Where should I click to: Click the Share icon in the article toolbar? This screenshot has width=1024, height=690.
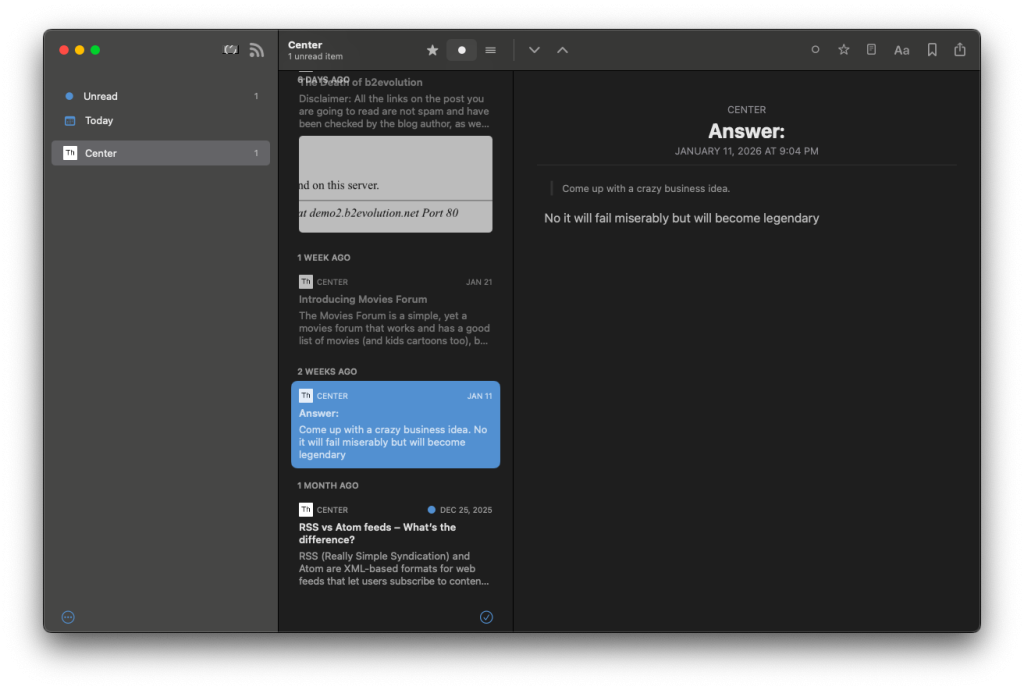pyautogui.click(x=960, y=50)
